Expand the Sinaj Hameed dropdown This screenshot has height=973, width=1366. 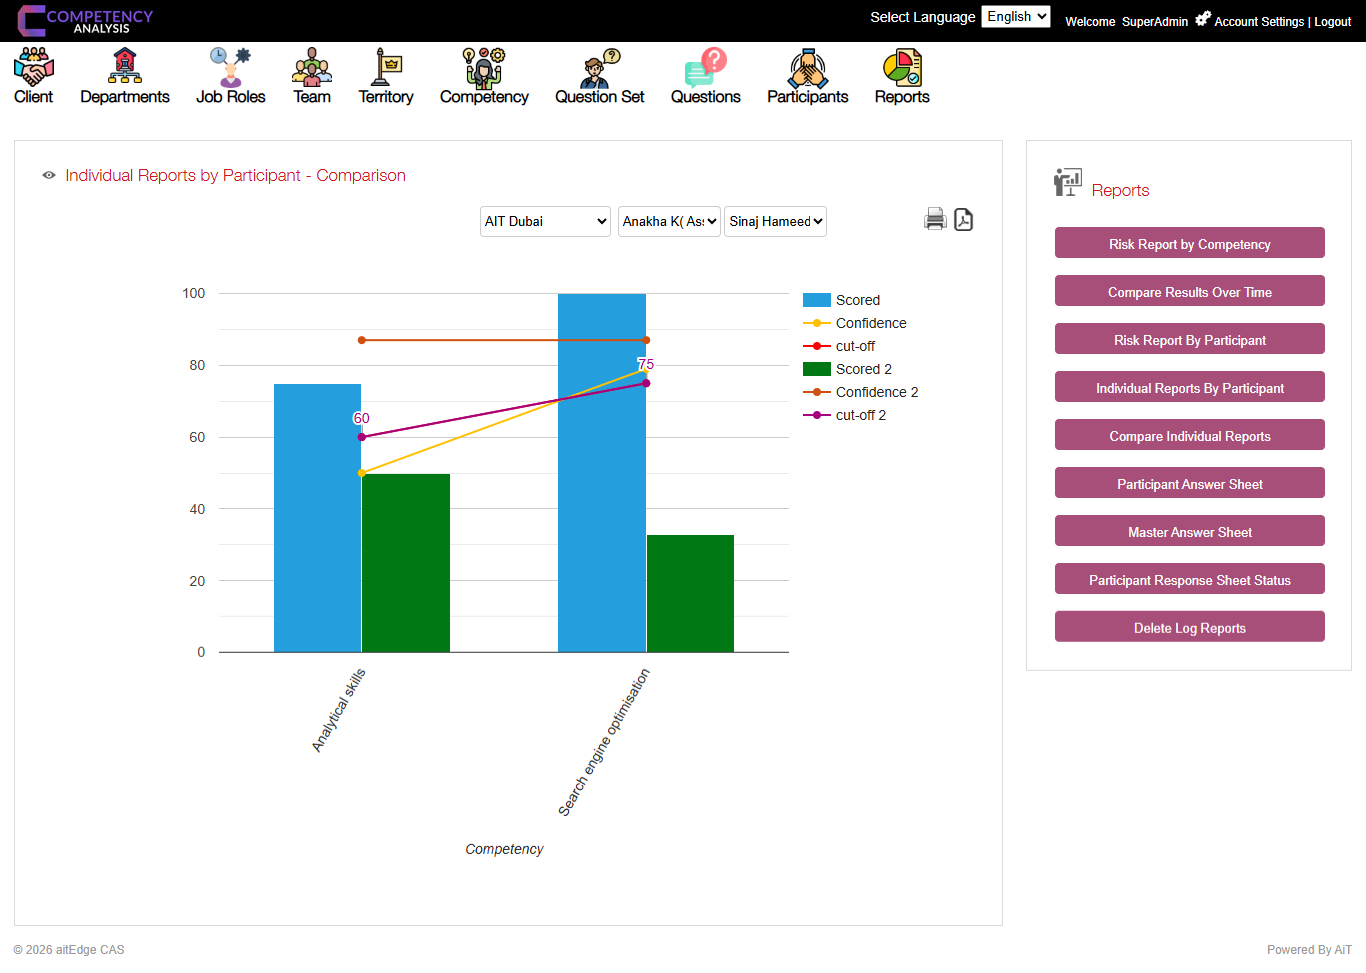point(775,221)
